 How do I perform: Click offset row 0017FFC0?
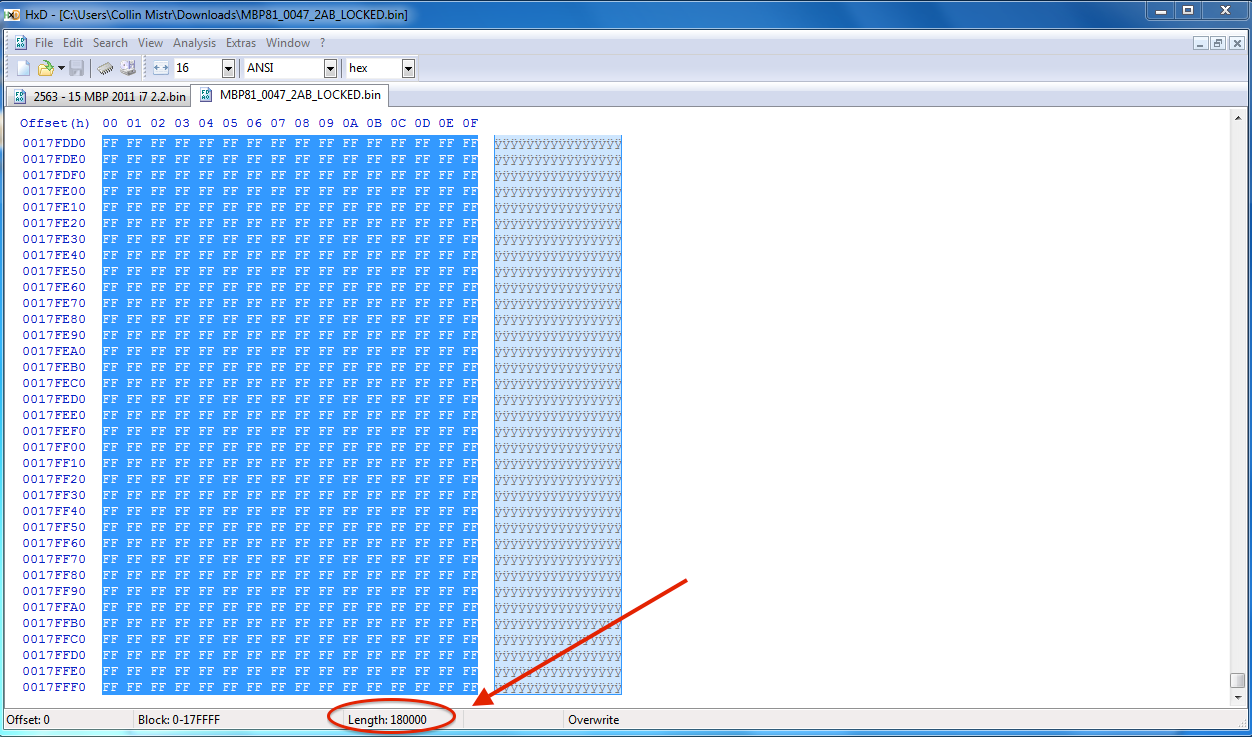click(55, 639)
